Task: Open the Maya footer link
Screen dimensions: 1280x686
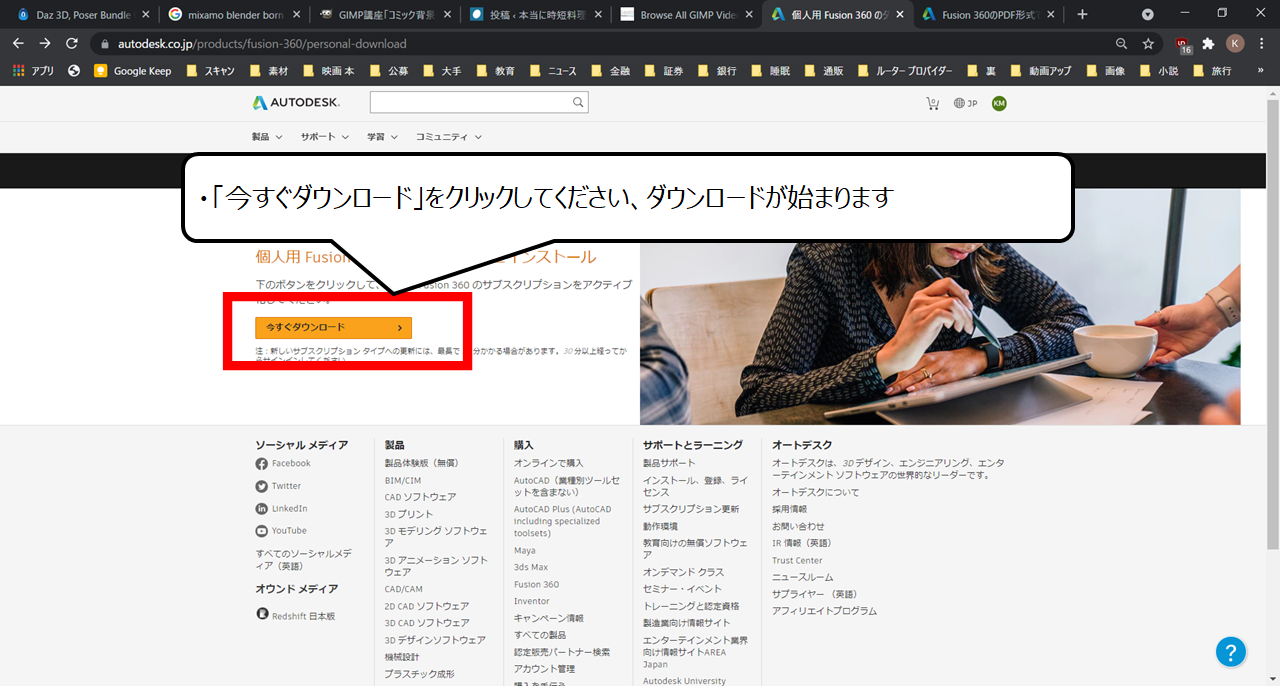Action: pos(525,551)
